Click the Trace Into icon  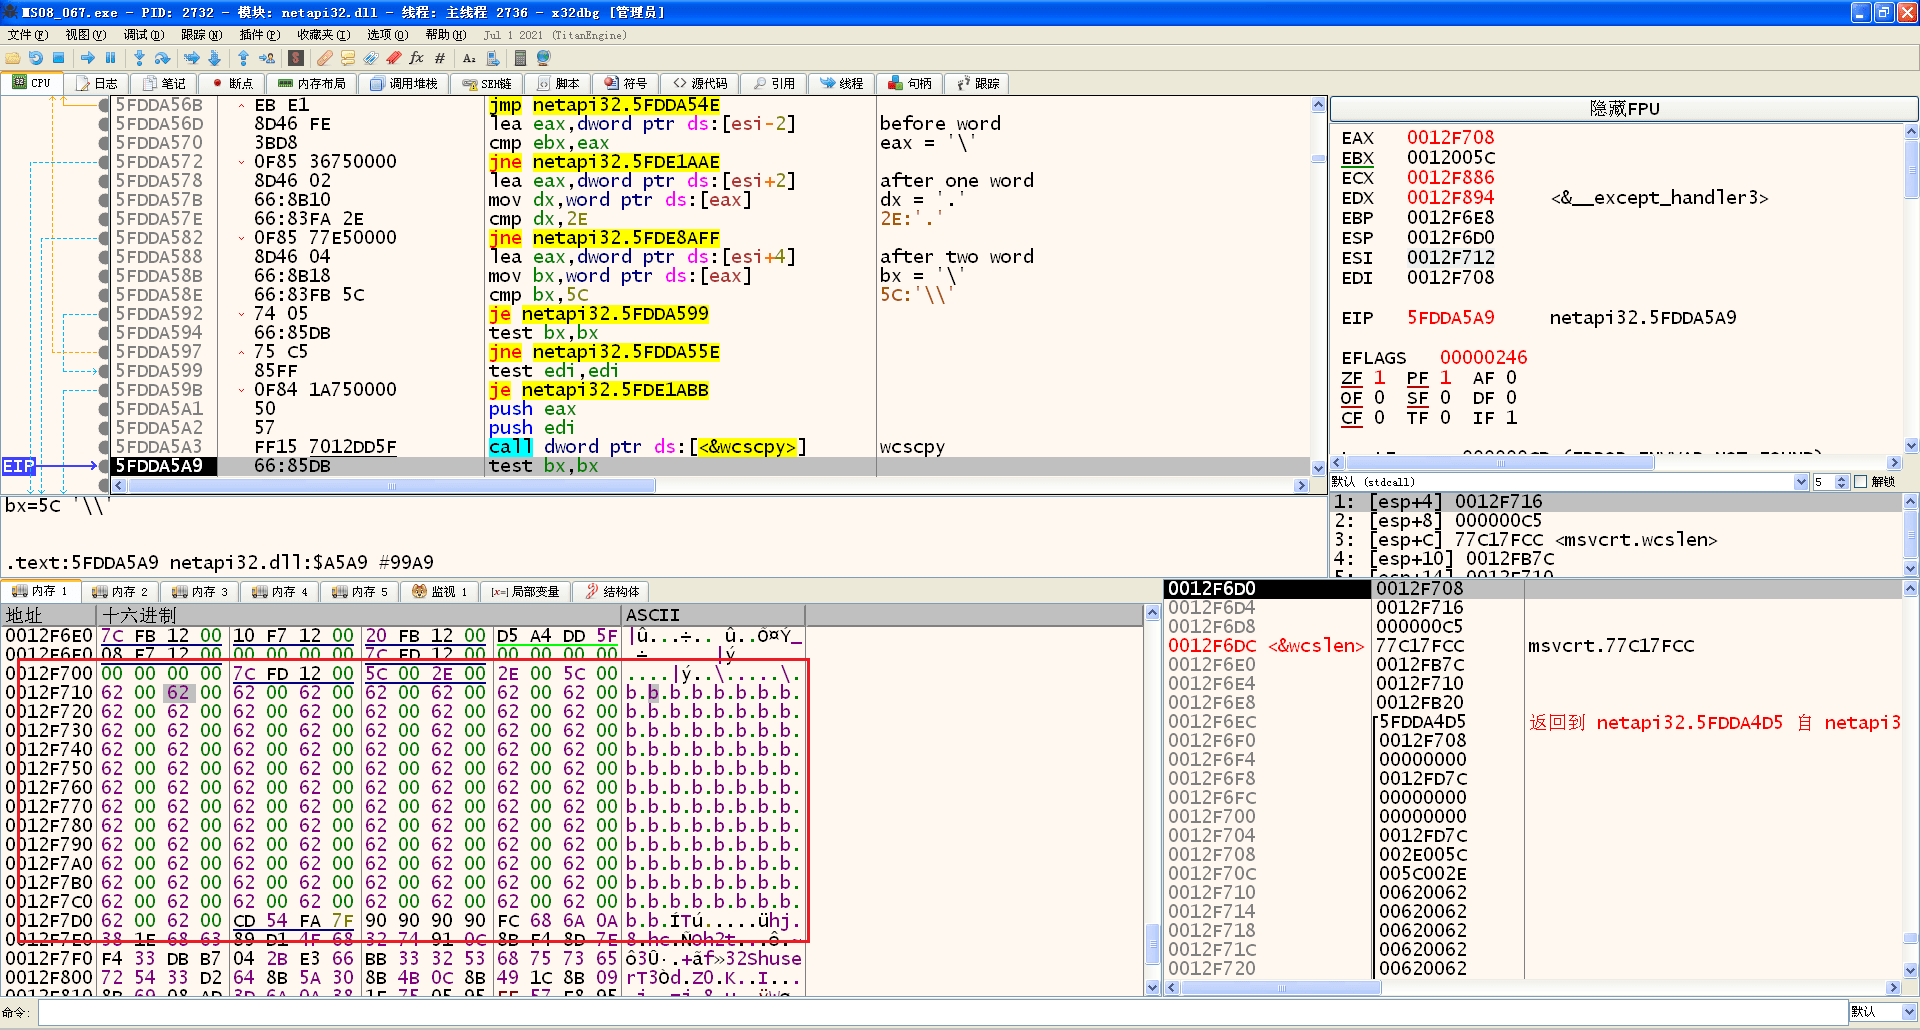pos(191,58)
